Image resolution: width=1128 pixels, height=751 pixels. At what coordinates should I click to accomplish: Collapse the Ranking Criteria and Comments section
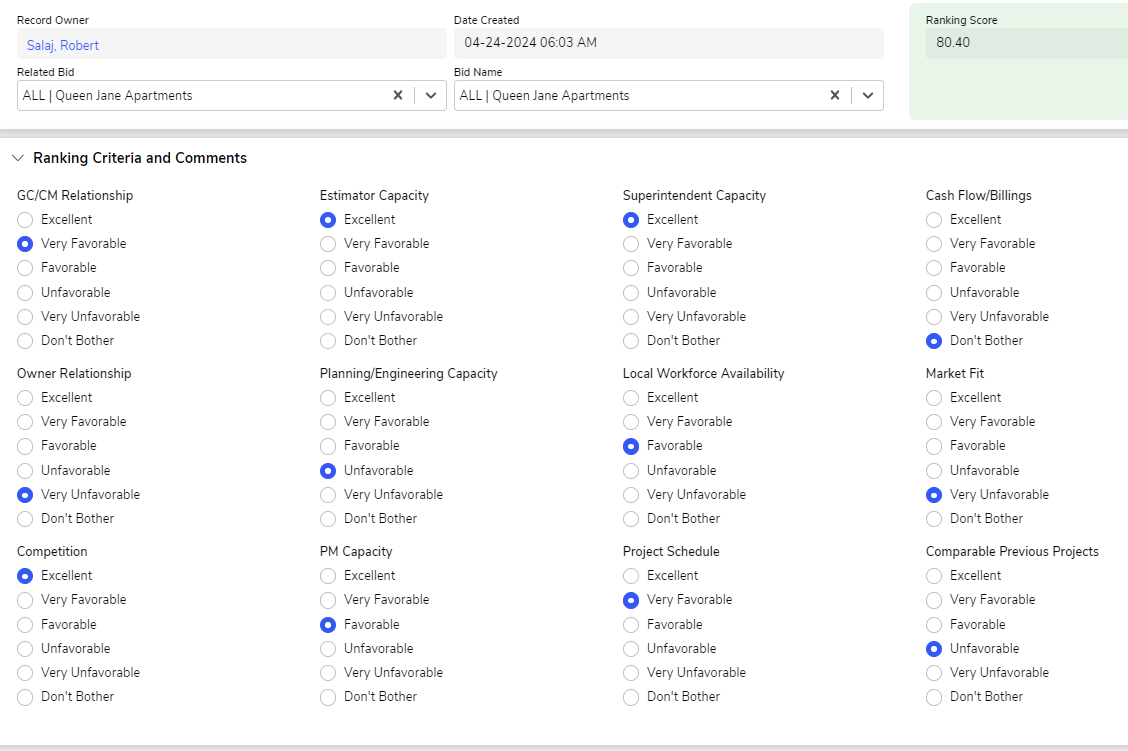click(17, 157)
